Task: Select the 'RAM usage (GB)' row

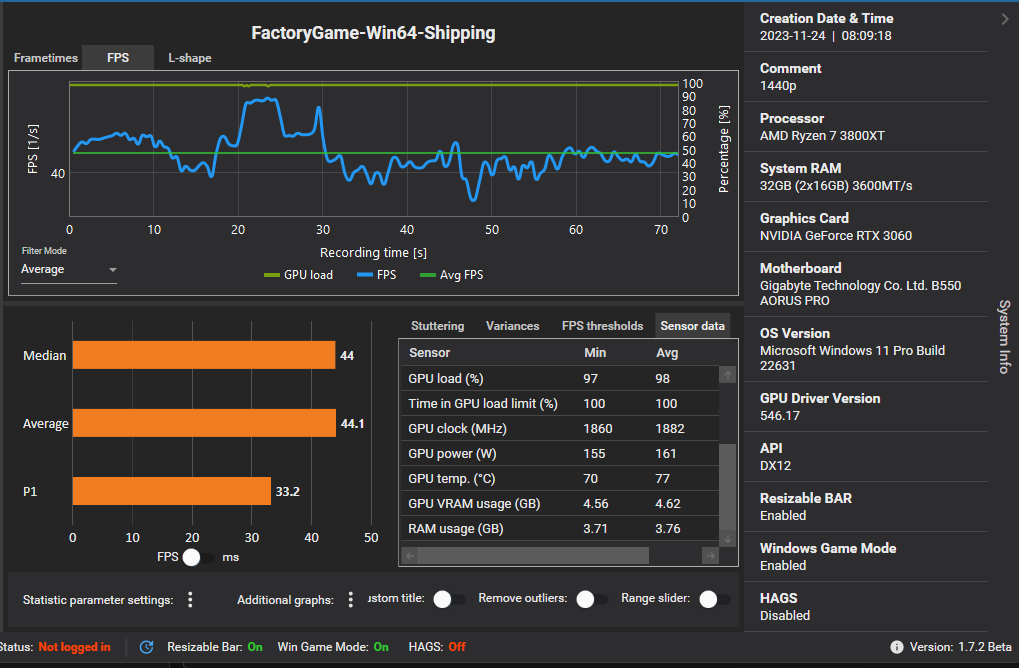Action: [559, 528]
